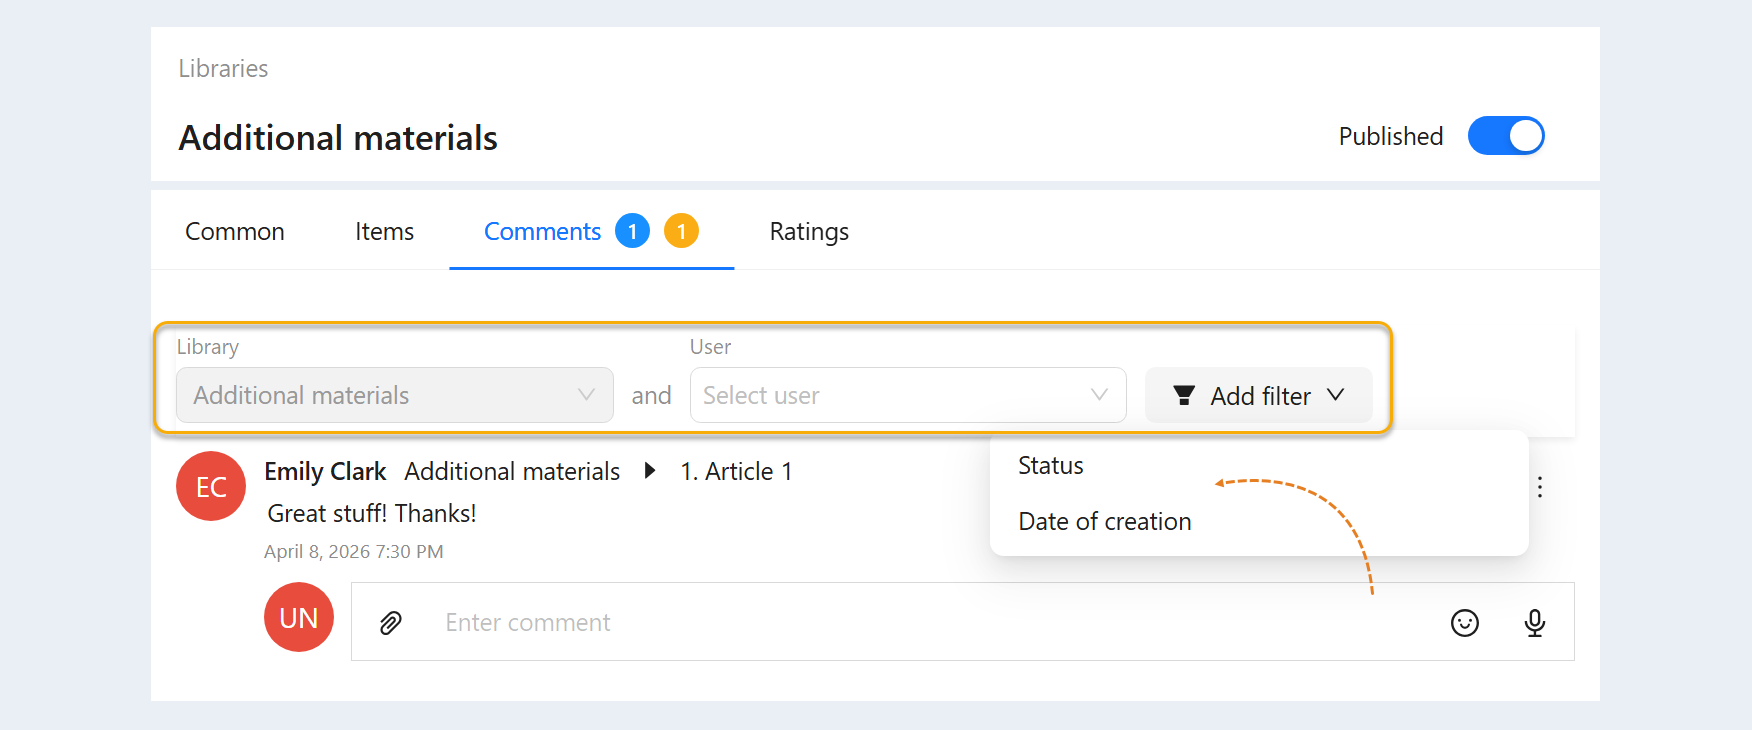Follow the Libraries breadcrumb link

pyautogui.click(x=223, y=69)
